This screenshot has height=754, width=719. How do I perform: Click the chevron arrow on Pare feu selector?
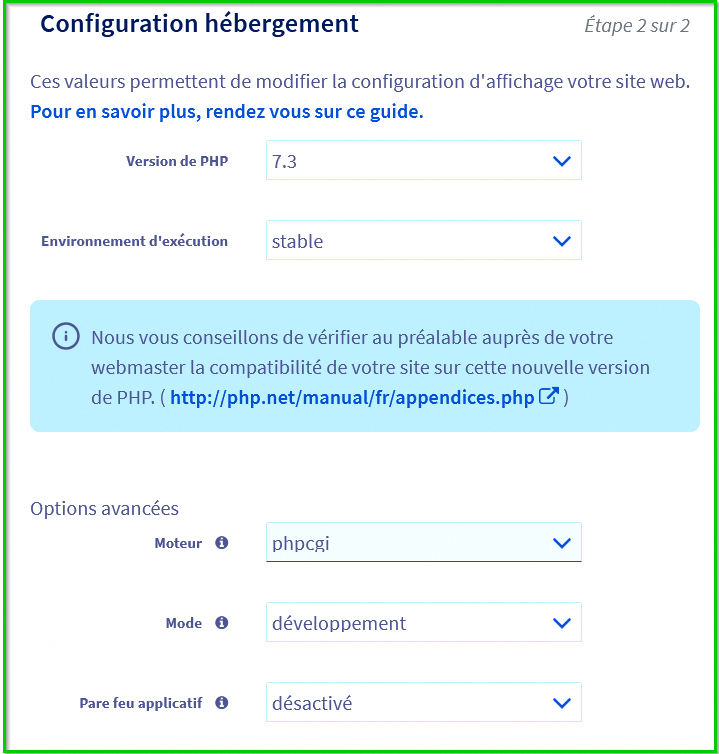(561, 703)
